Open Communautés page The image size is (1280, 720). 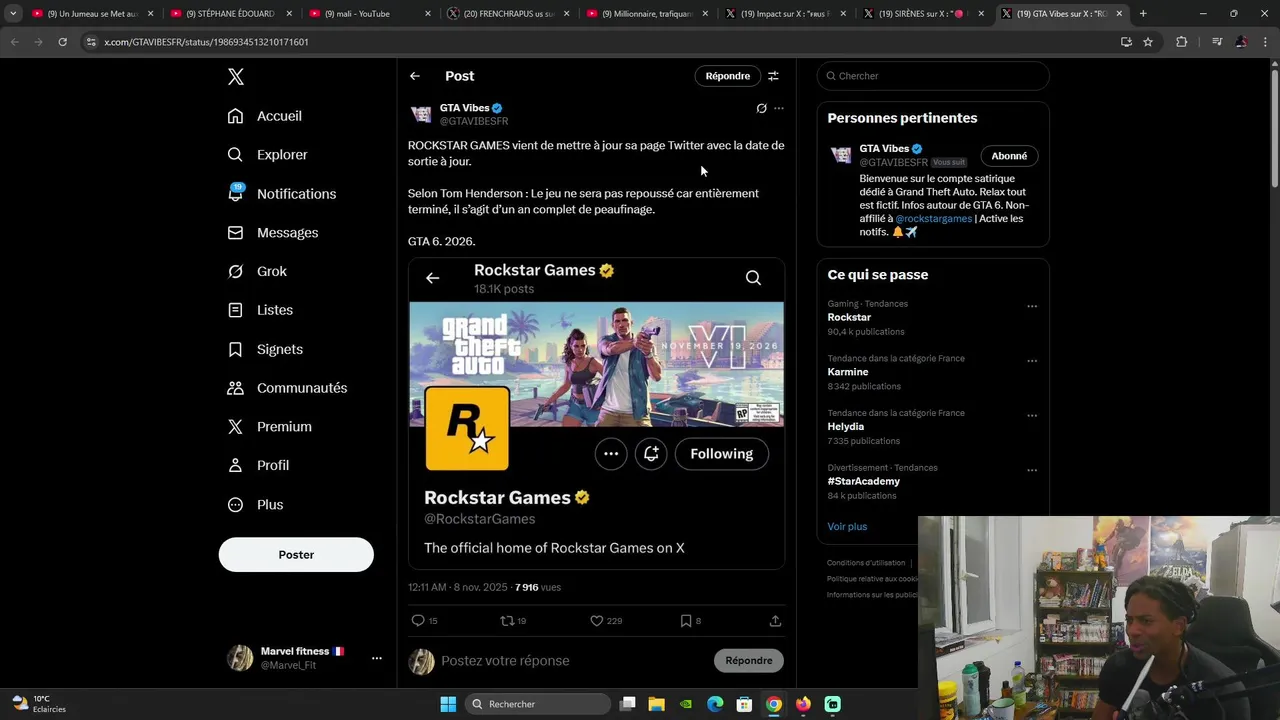tap(287, 388)
